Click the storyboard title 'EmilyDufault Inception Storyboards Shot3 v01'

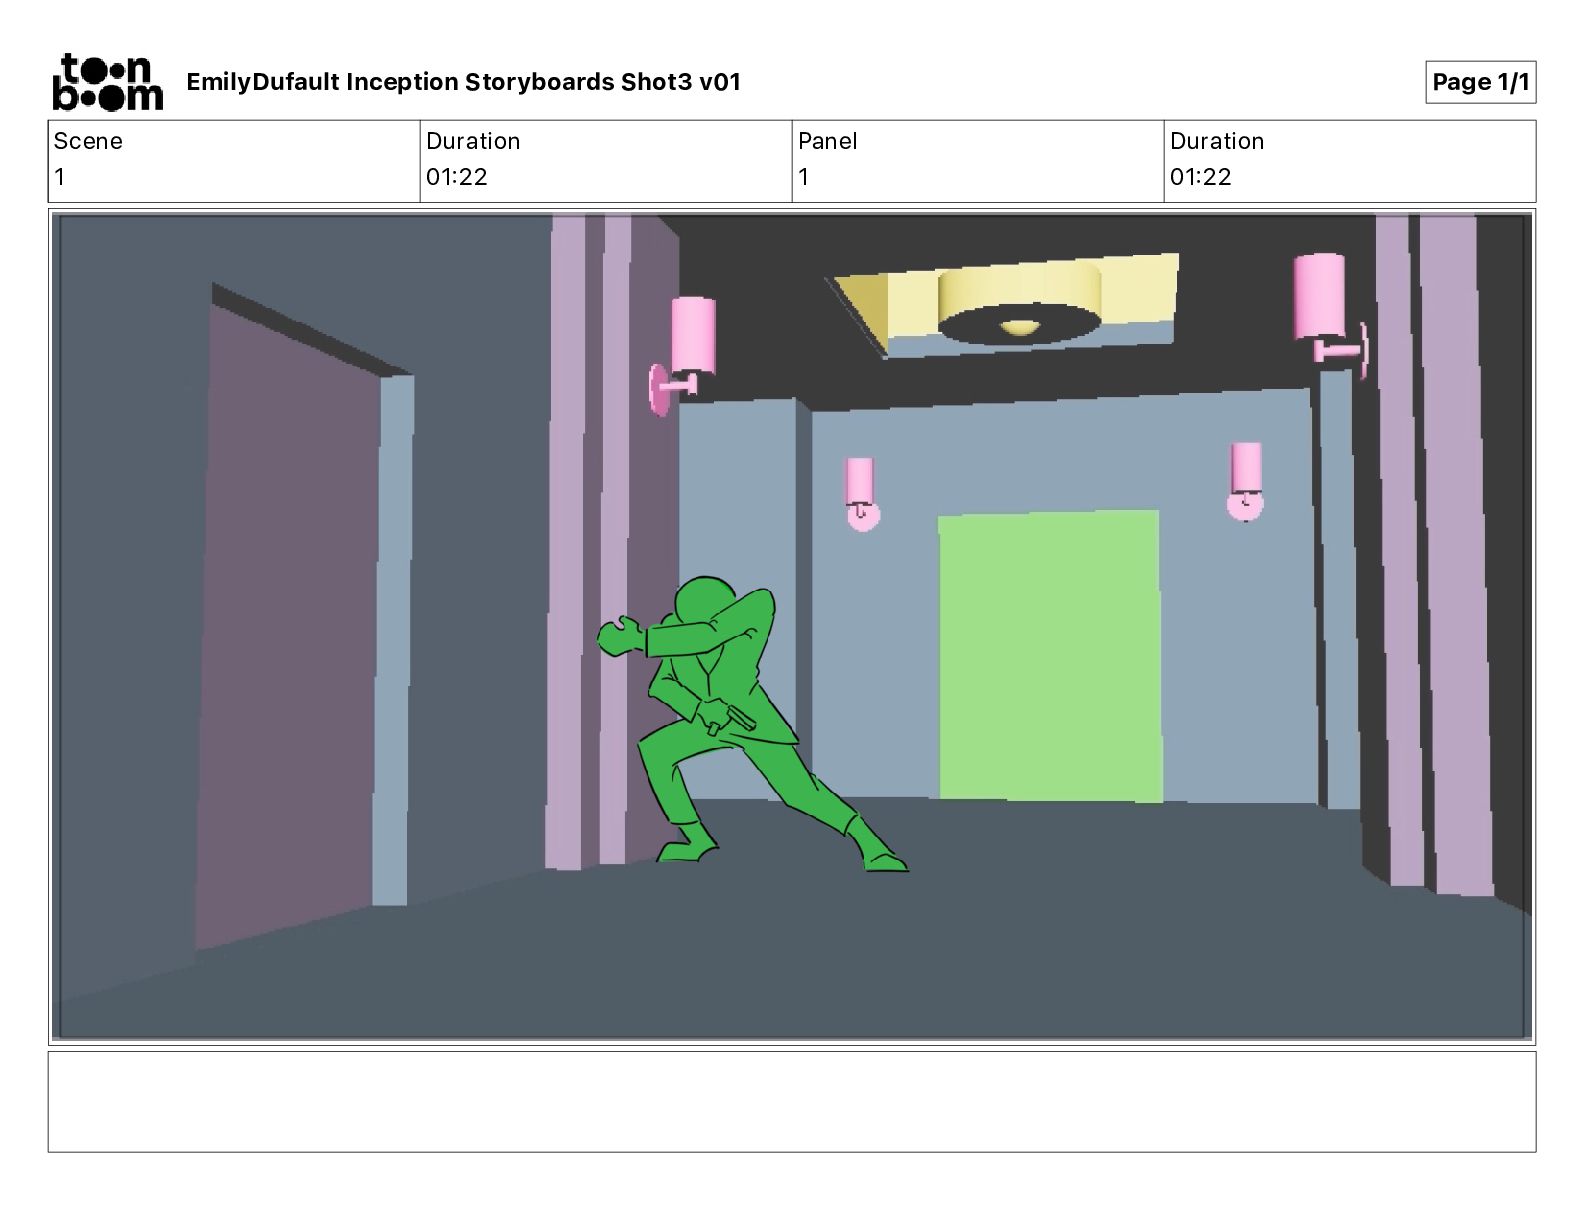pos(464,82)
